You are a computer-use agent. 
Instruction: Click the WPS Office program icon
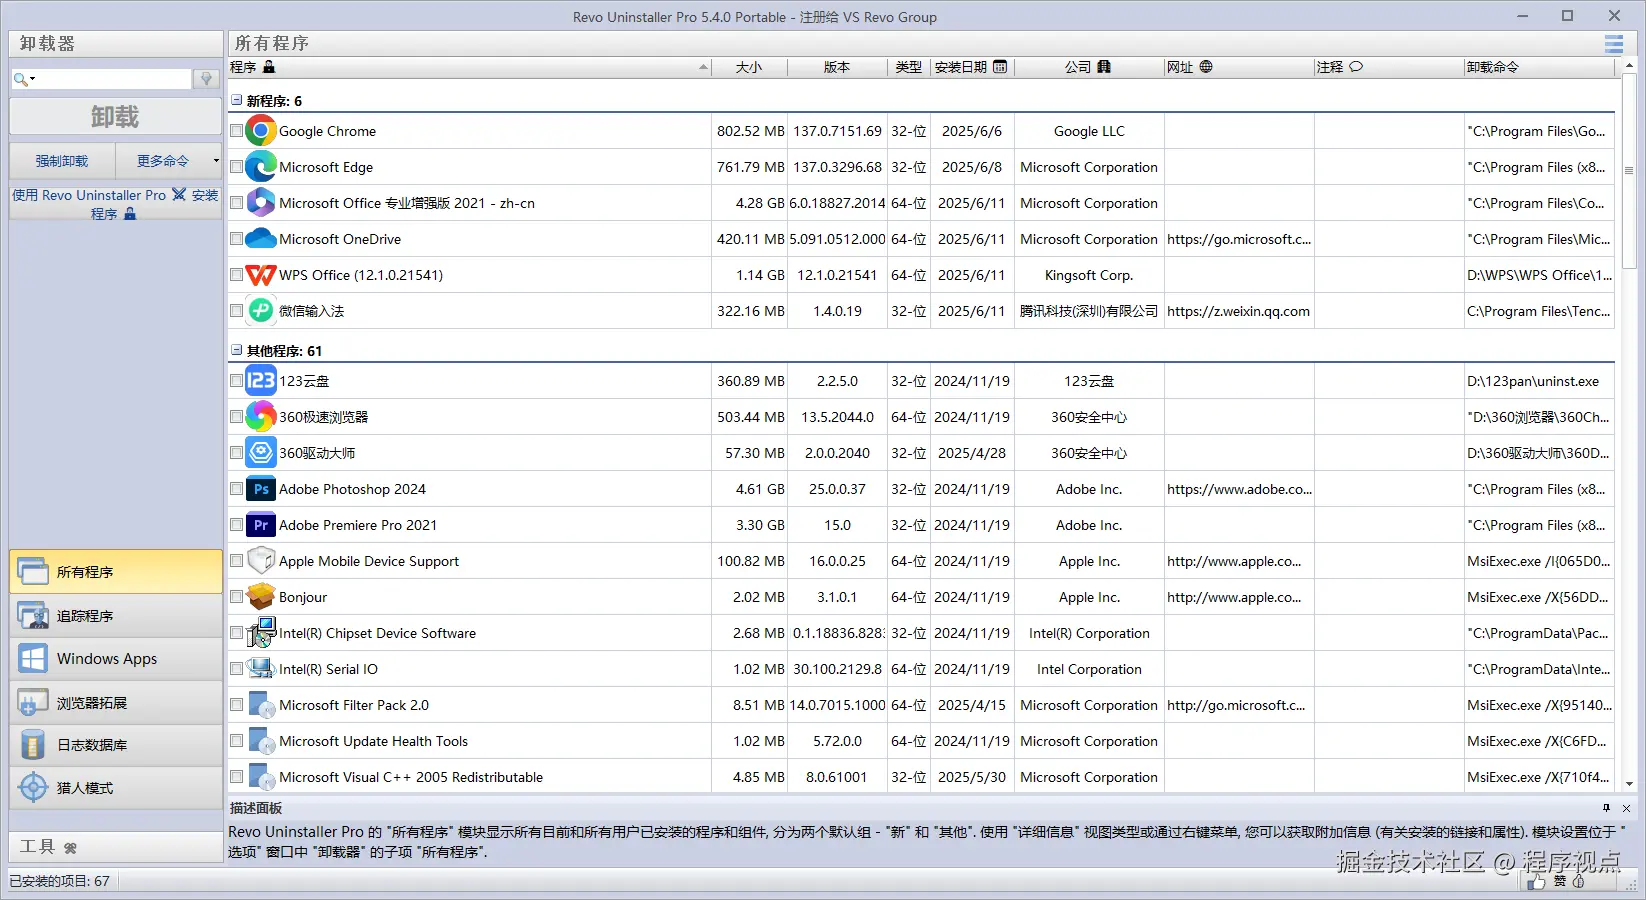click(261, 275)
